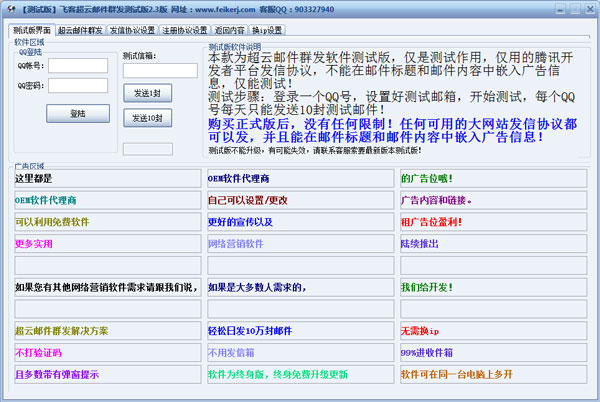Click the 发送1封 button
Screen dimensions: 600x402
tap(148, 93)
